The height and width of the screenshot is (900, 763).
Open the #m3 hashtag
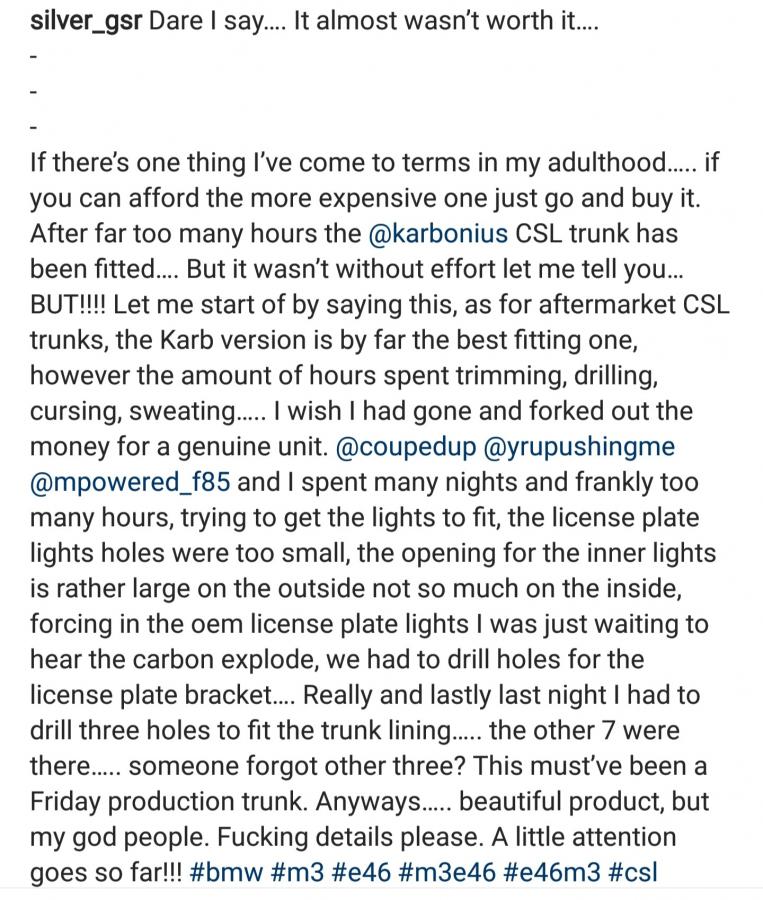pyautogui.click(x=297, y=872)
